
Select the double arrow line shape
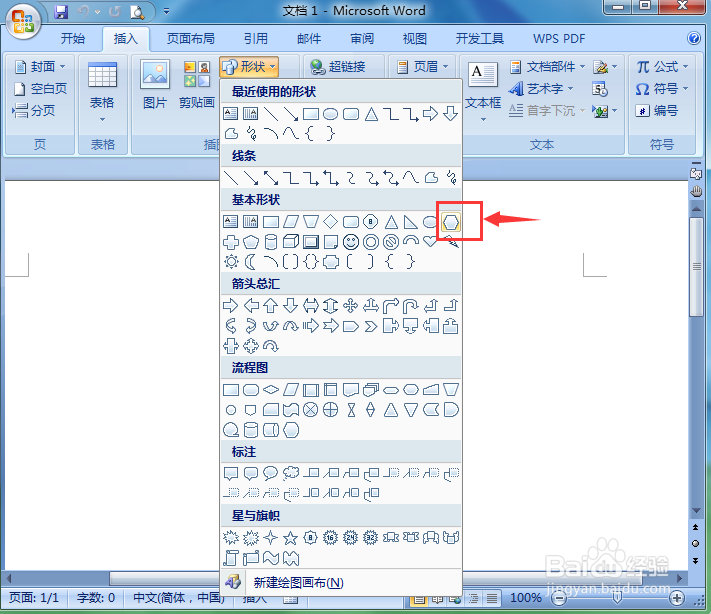tap(271, 178)
